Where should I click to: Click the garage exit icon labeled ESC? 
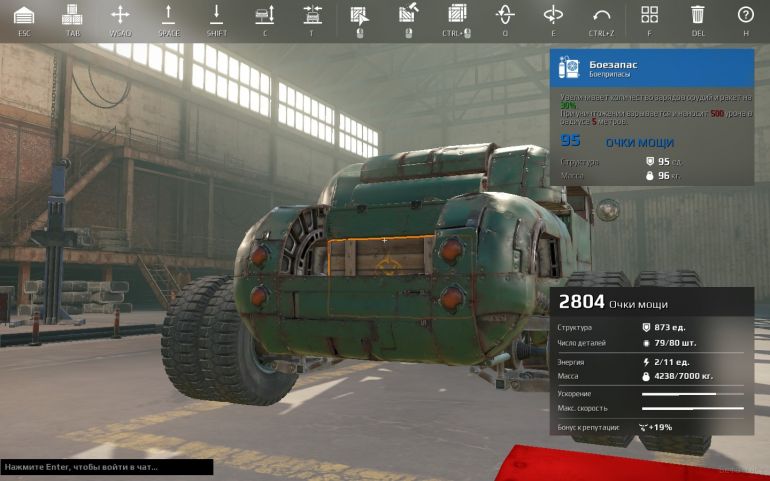pos(24,15)
